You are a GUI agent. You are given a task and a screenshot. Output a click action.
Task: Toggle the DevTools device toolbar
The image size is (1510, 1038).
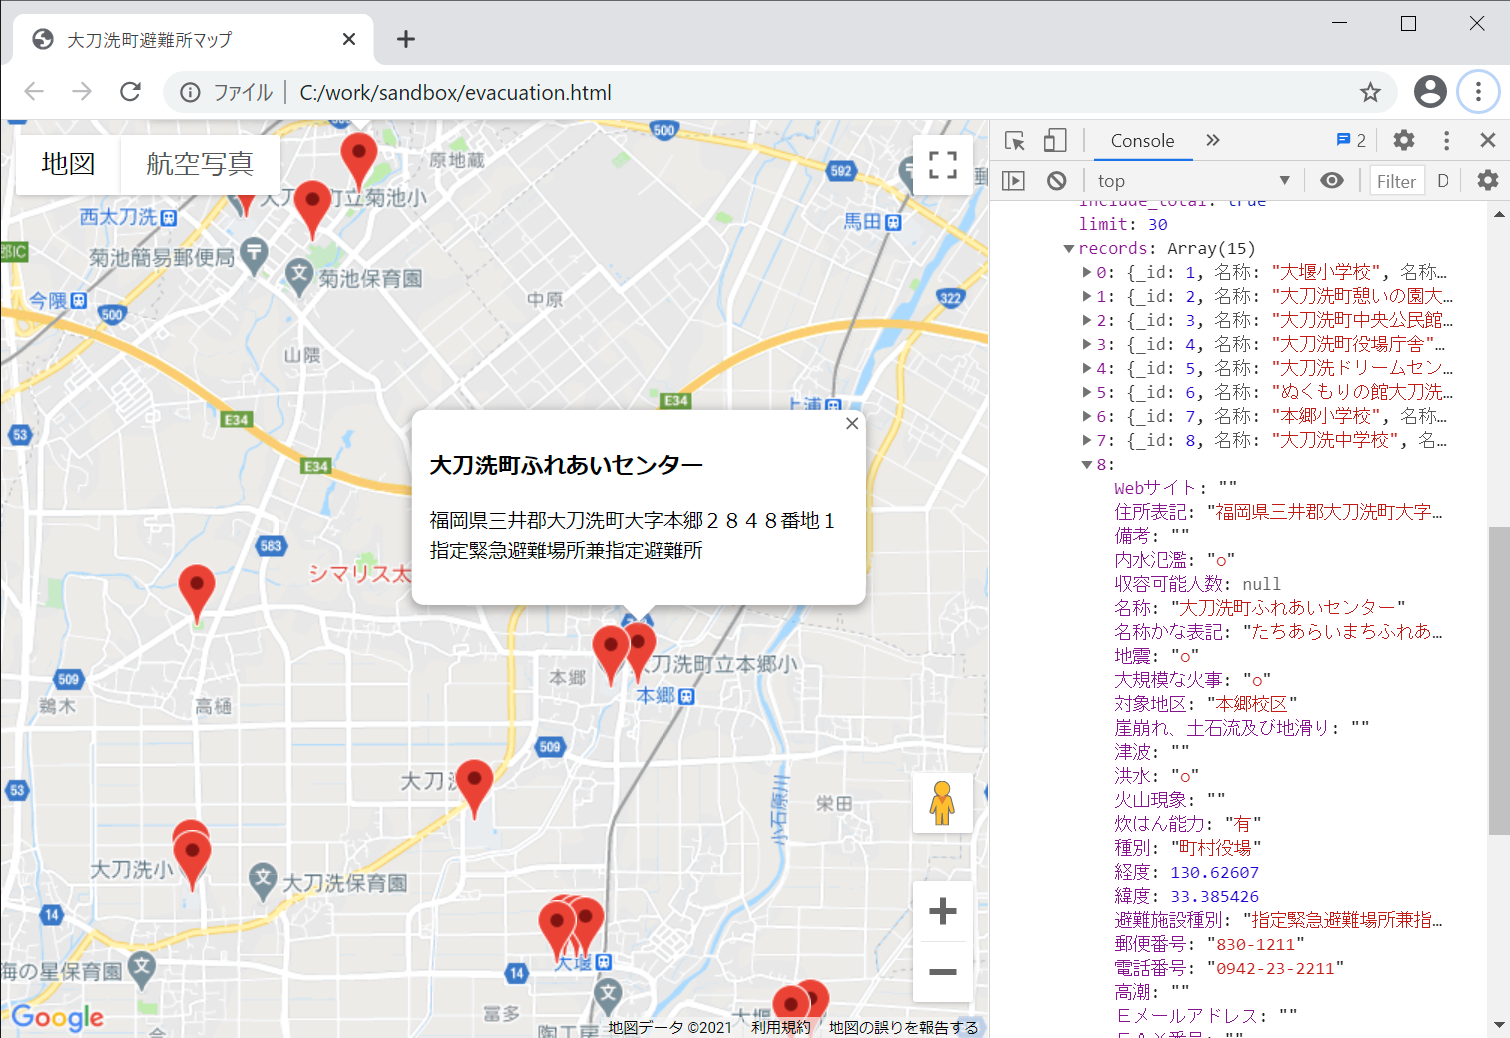point(1055,141)
